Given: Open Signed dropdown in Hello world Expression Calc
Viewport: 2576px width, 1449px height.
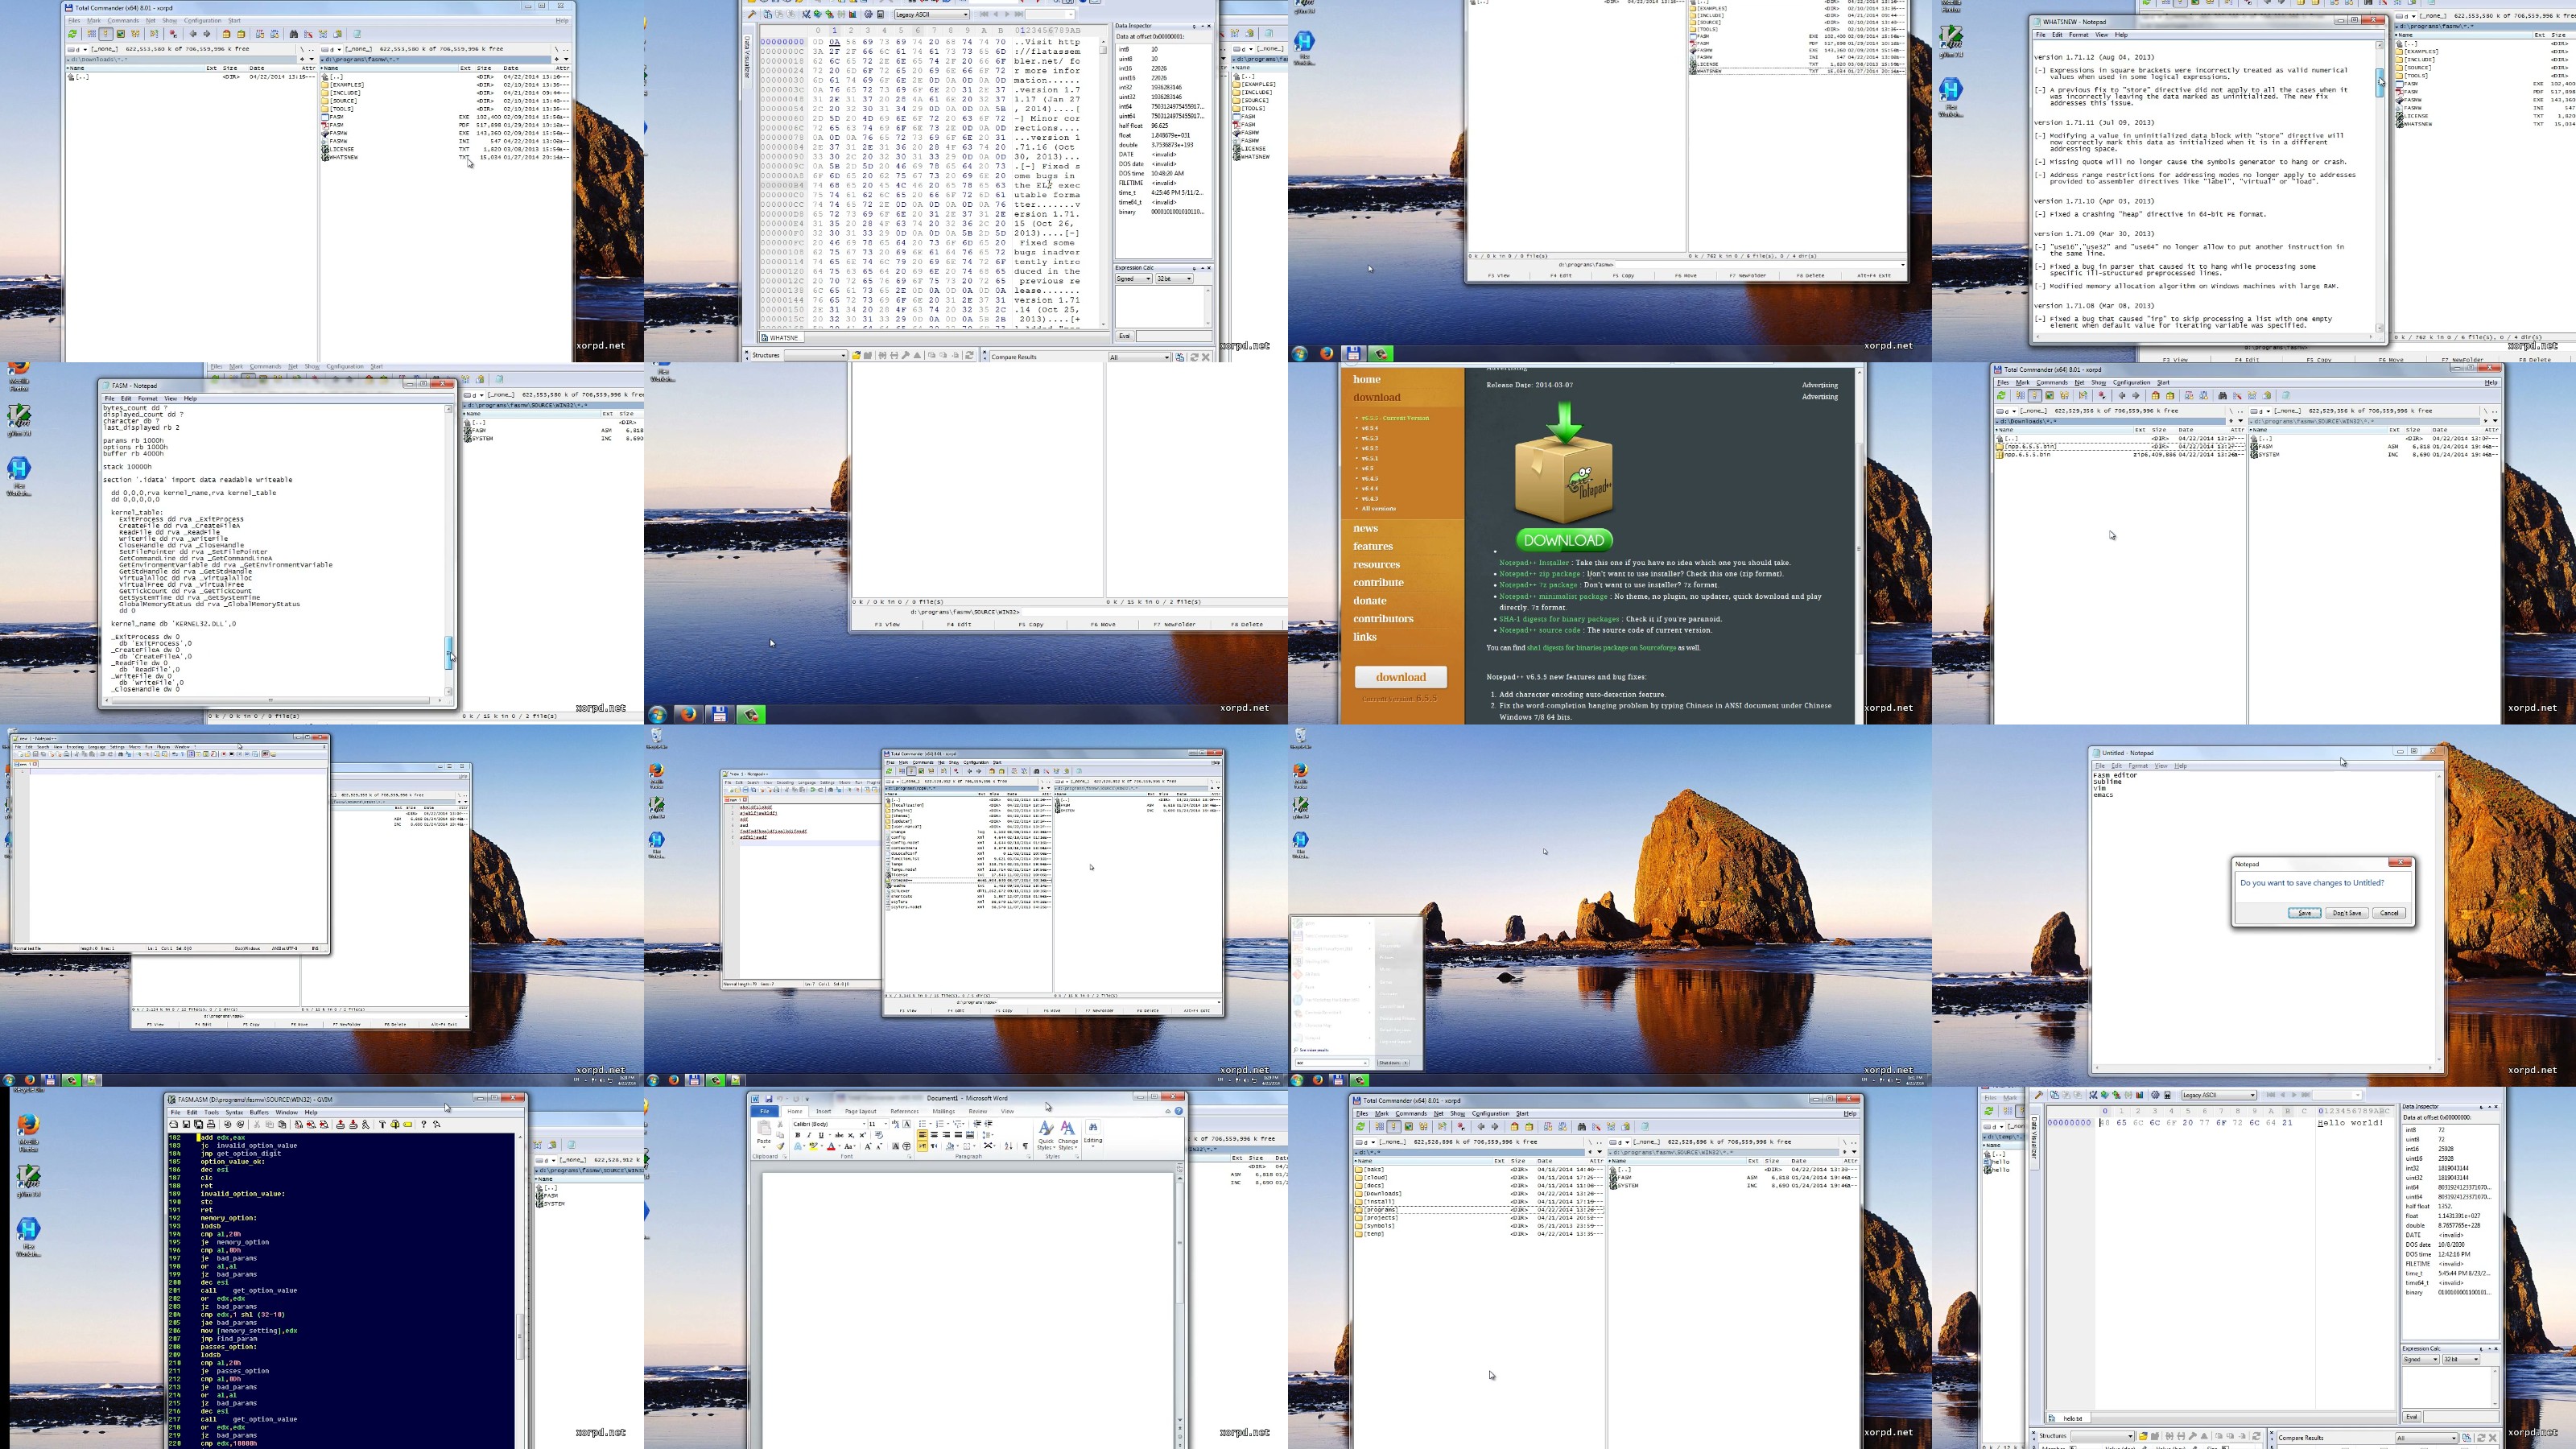Looking at the screenshot, I should 2421,1360.
